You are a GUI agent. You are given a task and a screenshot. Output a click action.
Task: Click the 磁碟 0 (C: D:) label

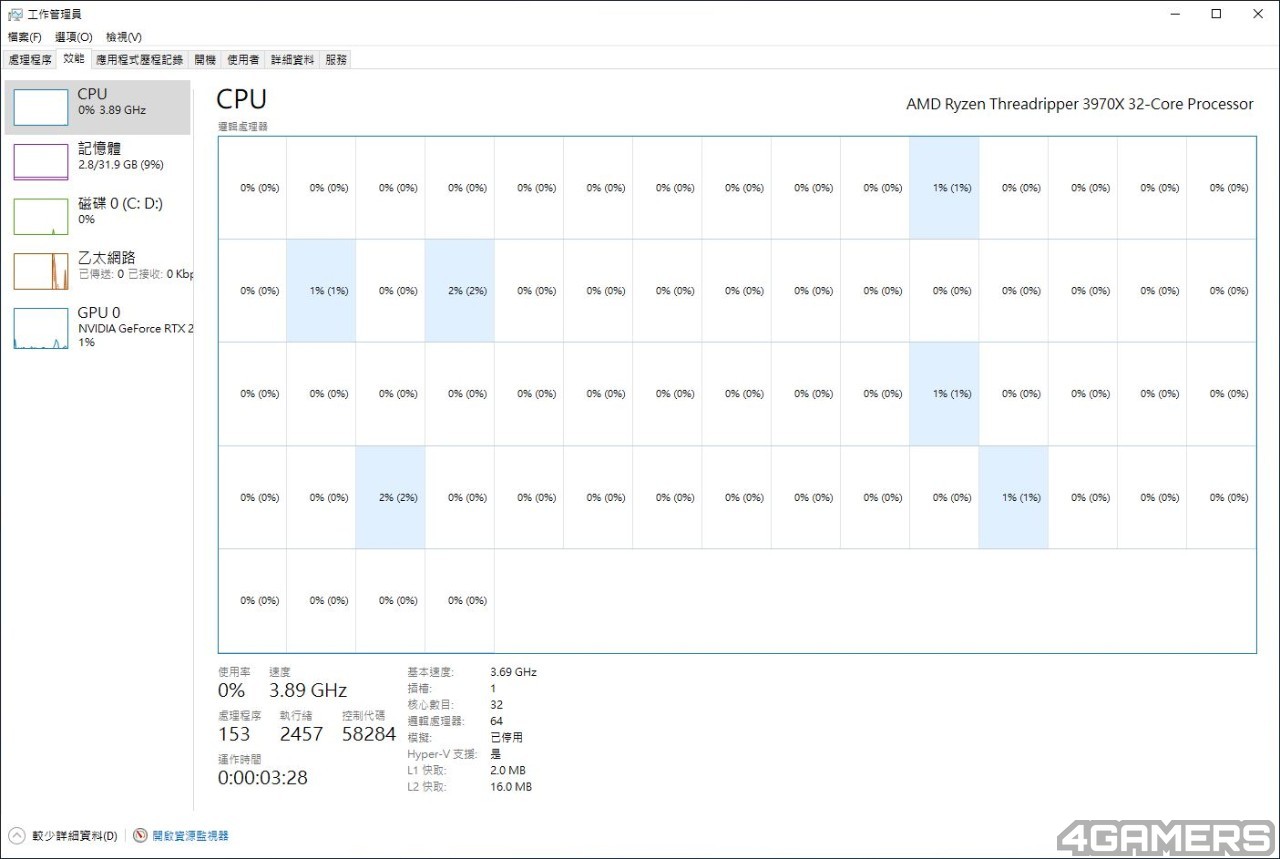[x=120, y=204]
